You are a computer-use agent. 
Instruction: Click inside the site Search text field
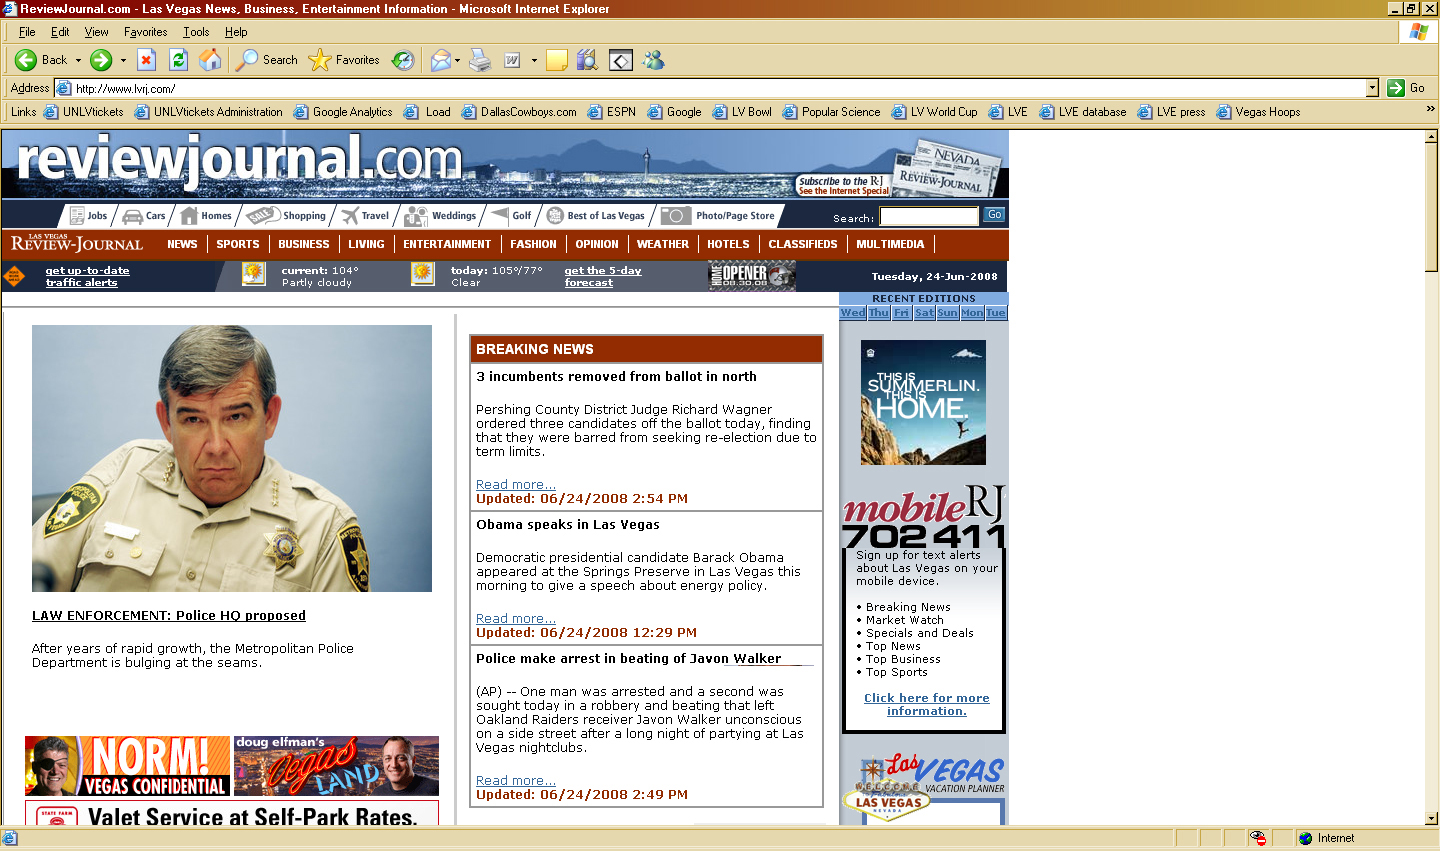929,216
